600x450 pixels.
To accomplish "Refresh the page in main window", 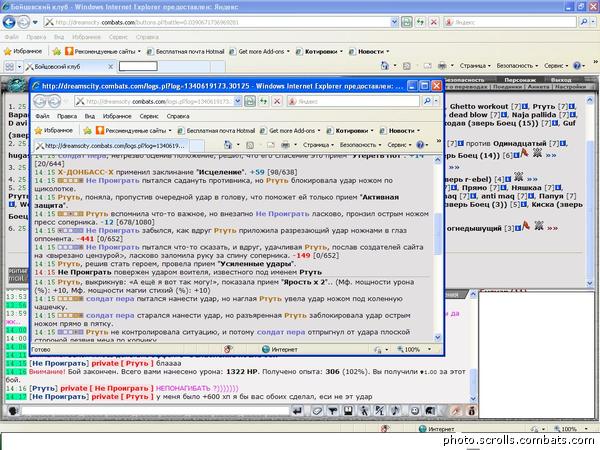I will (420, 22).
